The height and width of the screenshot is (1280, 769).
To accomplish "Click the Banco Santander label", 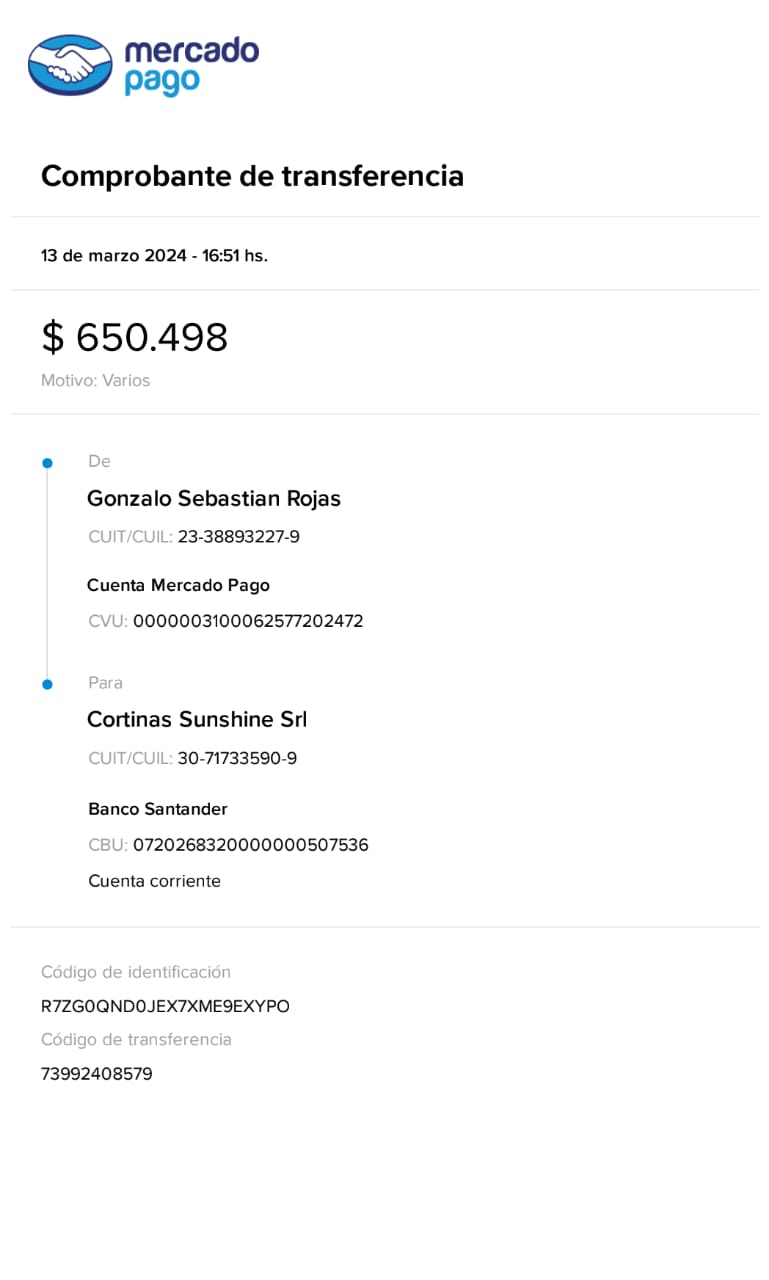I will point(158,809).
